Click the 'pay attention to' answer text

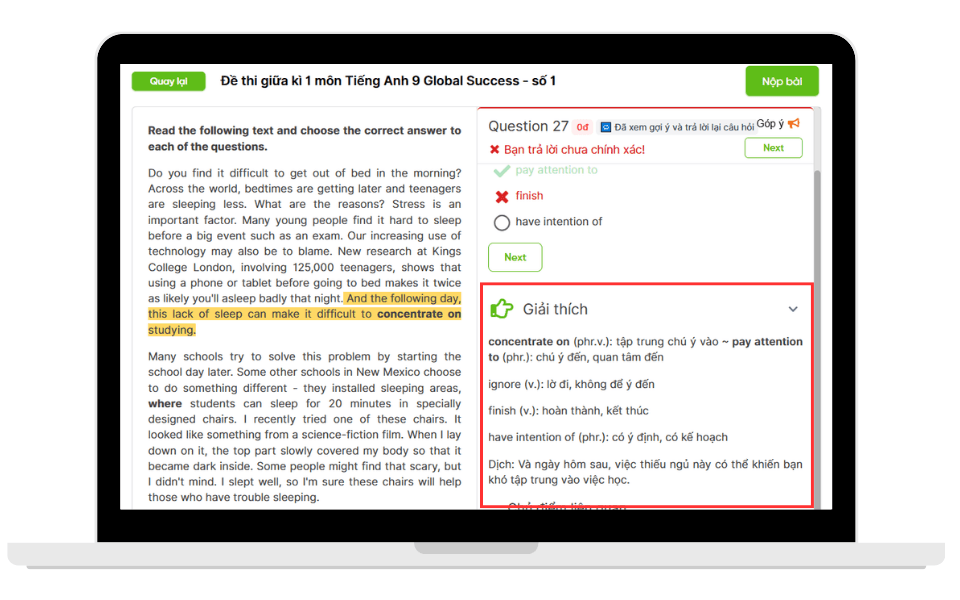click(557, 170)
